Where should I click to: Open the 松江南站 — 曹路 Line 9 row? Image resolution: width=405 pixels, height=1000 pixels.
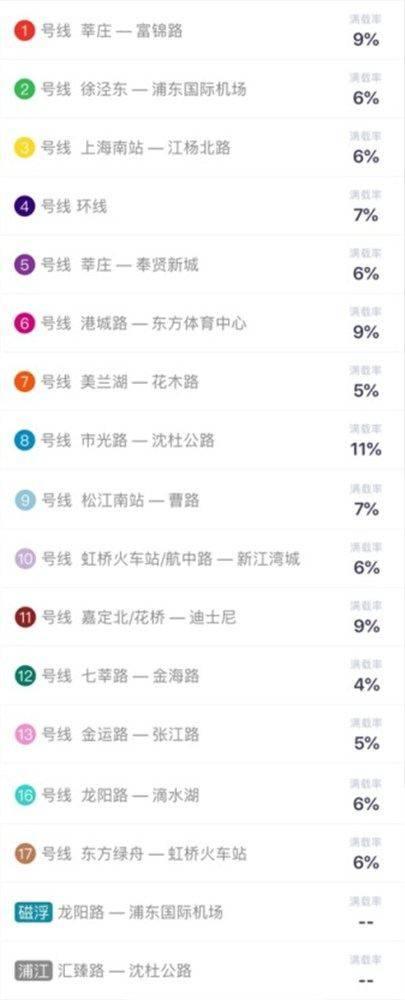(202, 500)
